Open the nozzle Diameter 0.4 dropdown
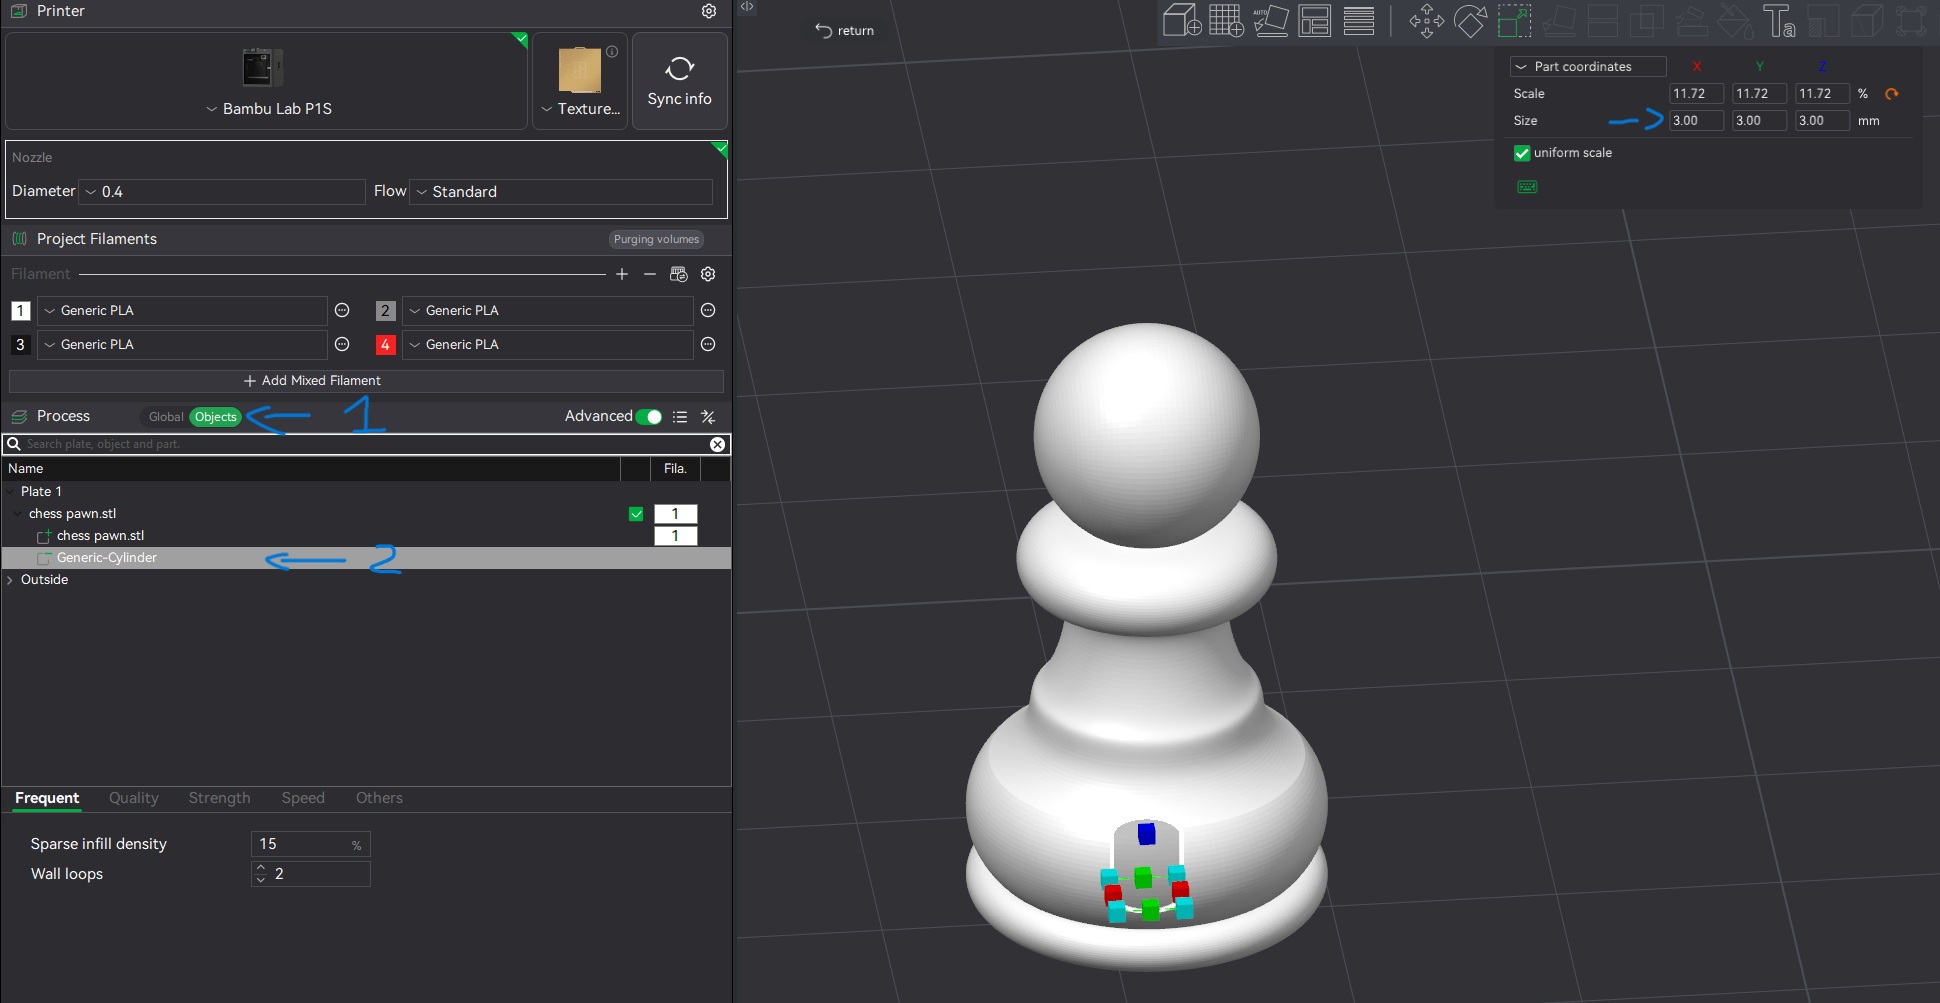 222,192
